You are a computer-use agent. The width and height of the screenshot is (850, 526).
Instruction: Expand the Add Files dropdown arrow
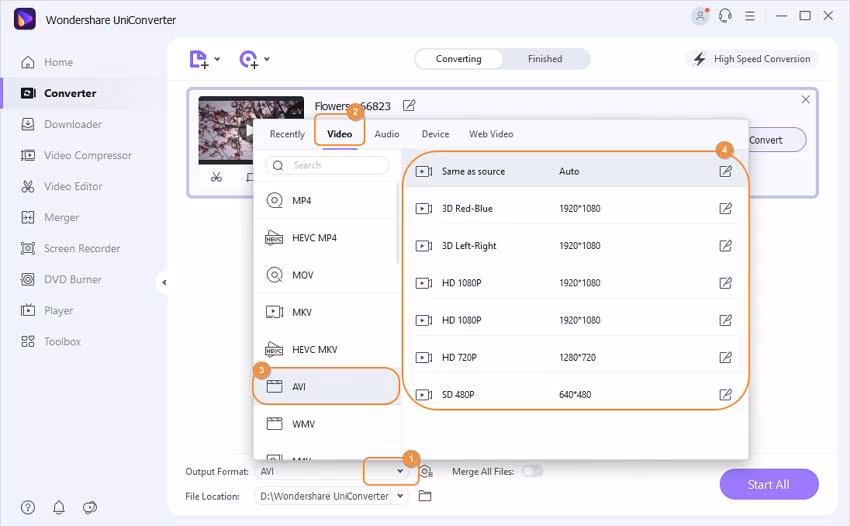217,59
